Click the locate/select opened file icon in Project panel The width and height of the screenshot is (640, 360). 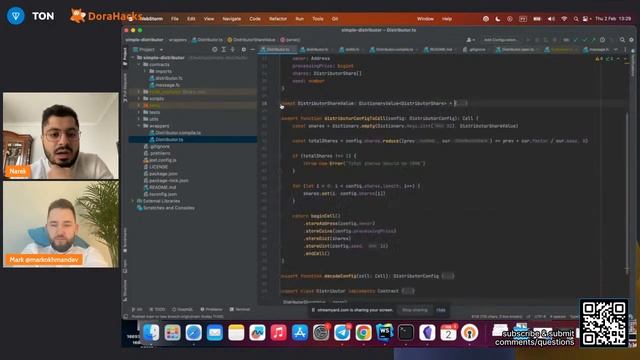click(x=215, y=49)
